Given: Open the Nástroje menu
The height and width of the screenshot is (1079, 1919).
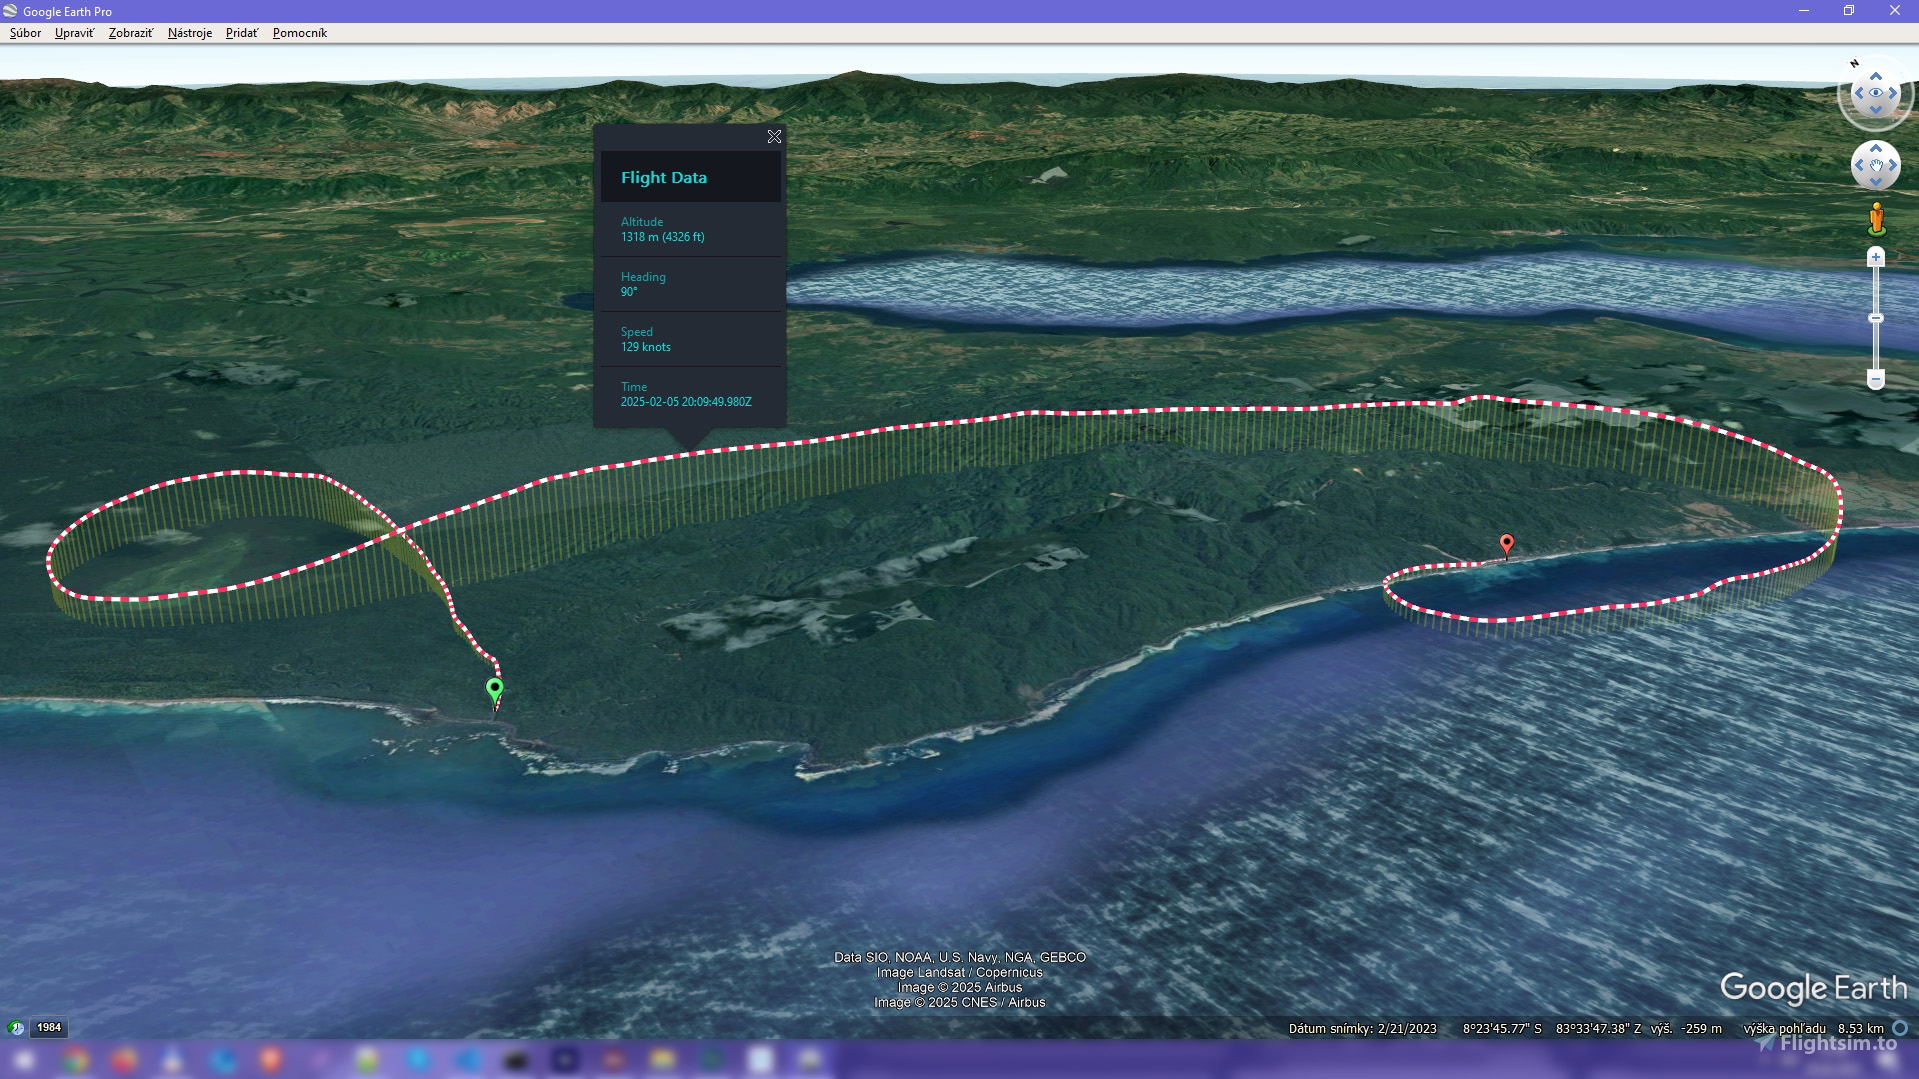Looking at the screenshot, I should (189, 33).
